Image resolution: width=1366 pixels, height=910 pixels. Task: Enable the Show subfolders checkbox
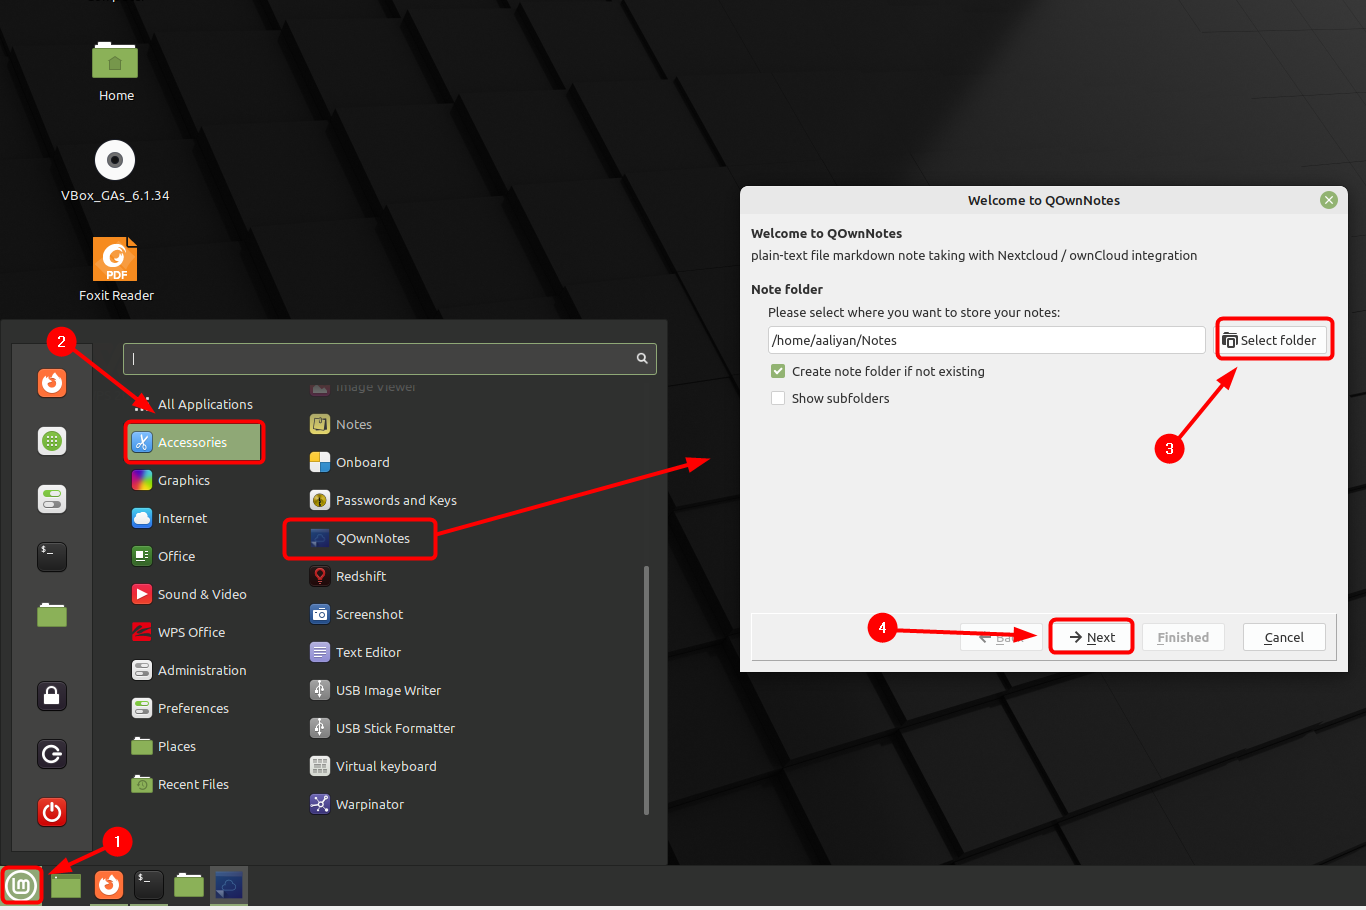tap(778, 398)
